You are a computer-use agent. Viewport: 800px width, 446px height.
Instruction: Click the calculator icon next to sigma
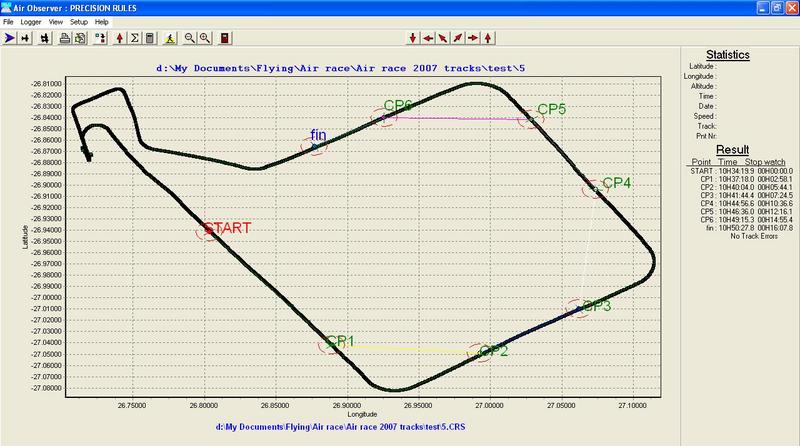pos(149,38)
